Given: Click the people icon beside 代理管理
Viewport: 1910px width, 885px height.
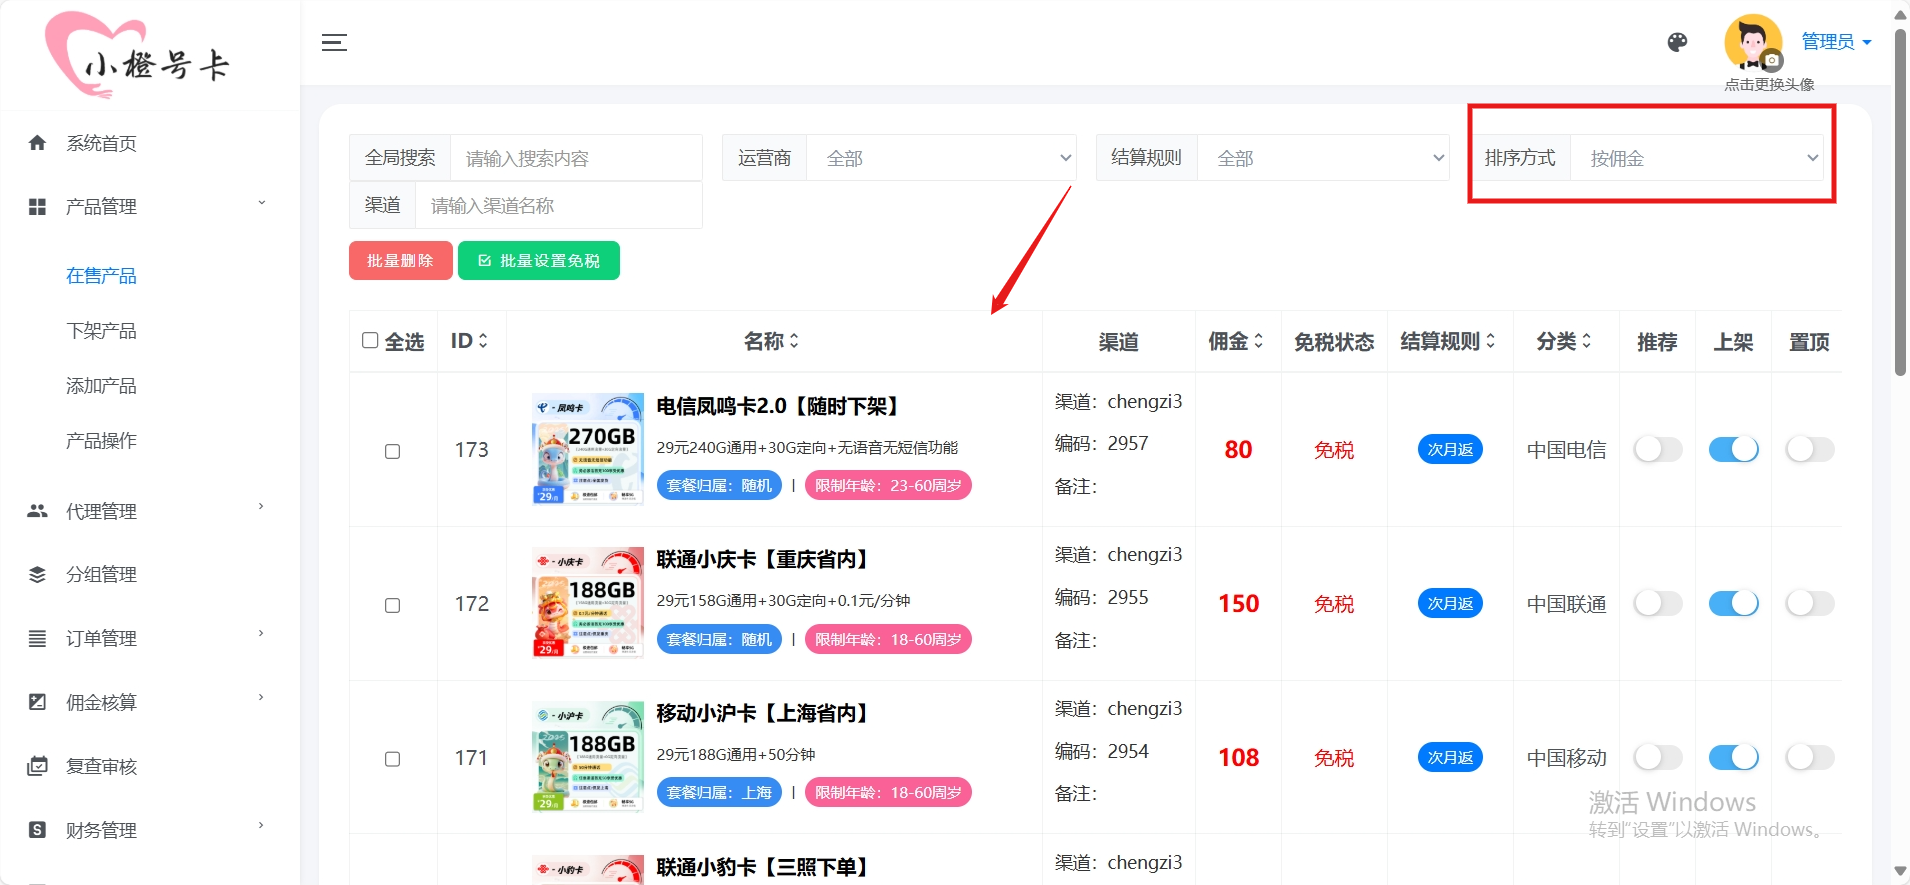Looking at the screenshot, I should tap(37, 511).
